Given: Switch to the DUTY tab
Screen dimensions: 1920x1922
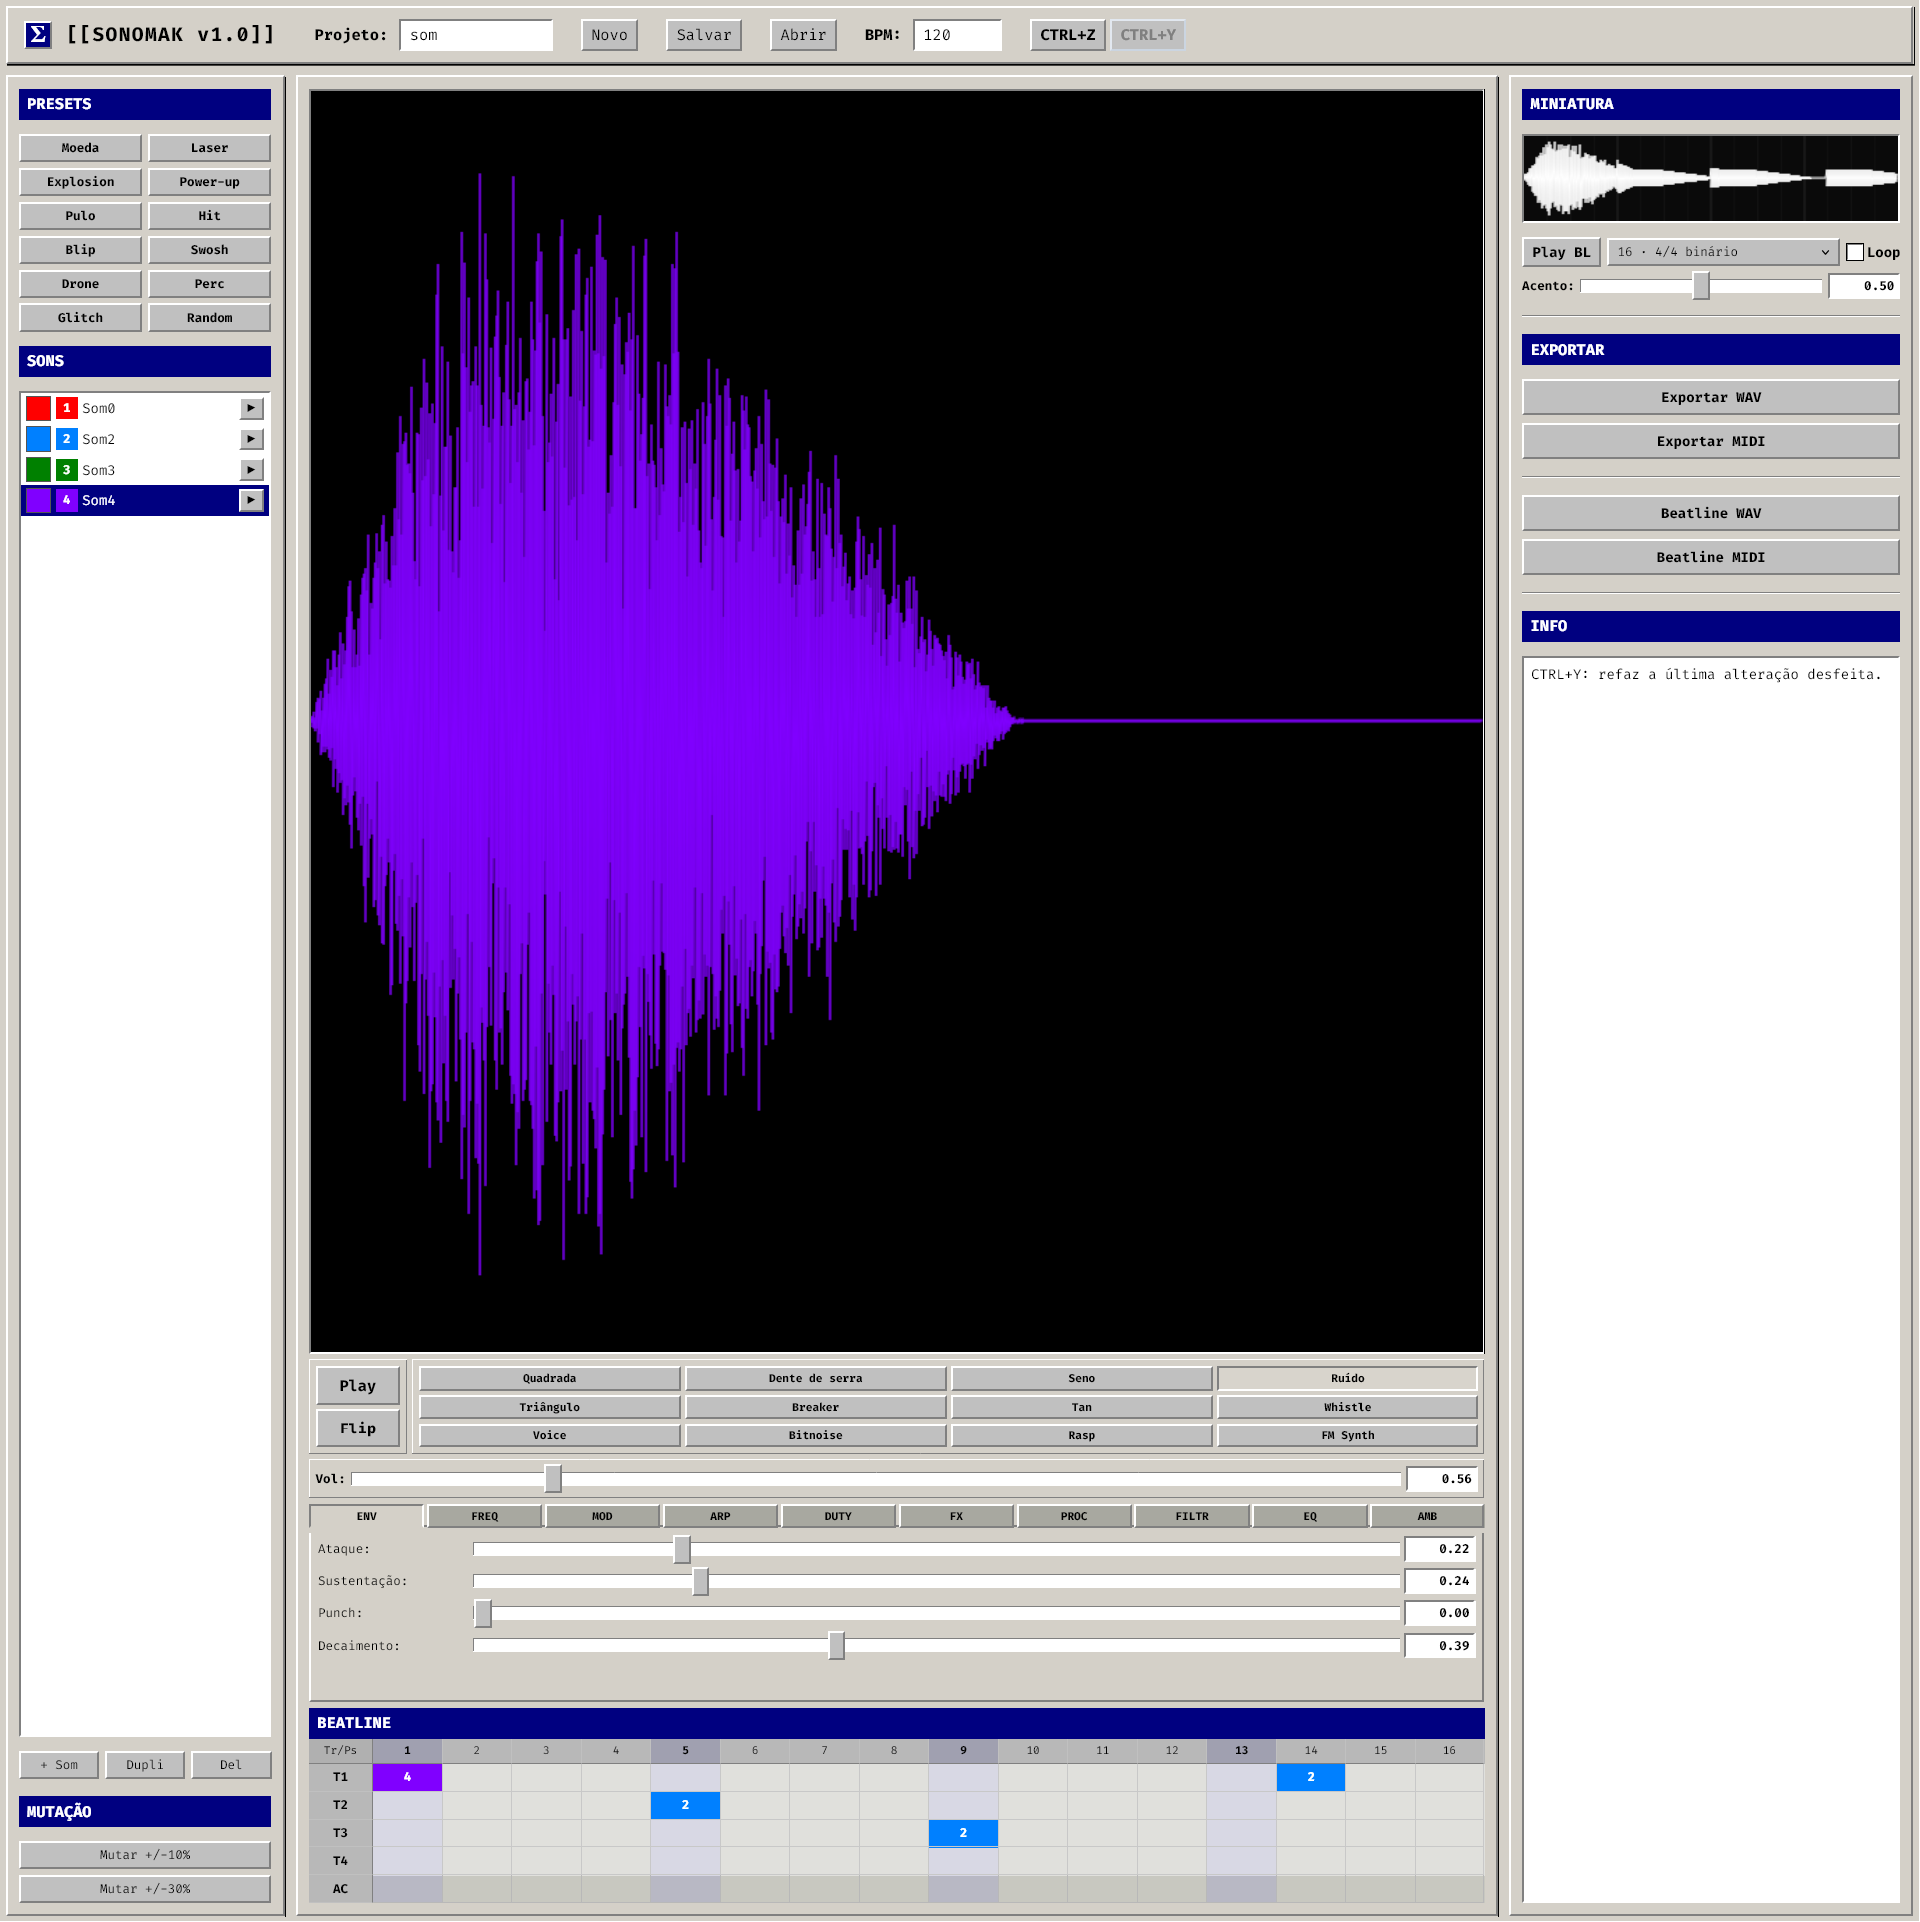Looking at the screenshot, I should tap(838, 1516).
